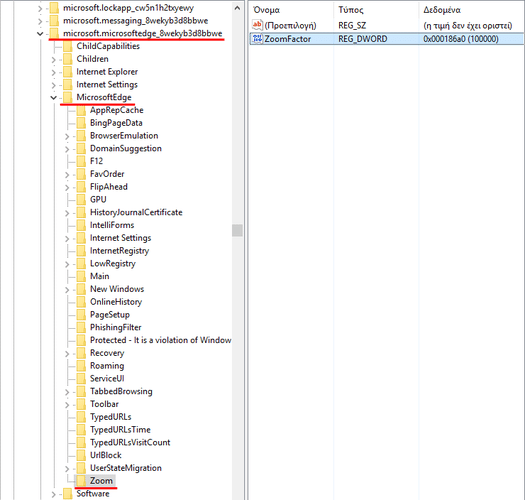Image resolution: width=525 pixels, height=500 pixels.
Task: Click the Roaming folder icon
Action: [x=81, y=366]
